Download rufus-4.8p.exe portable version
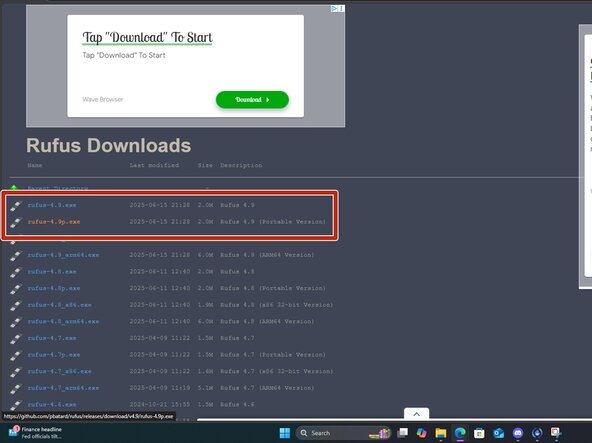The width and height of the screenshot is (592, 443). [54, 288]
